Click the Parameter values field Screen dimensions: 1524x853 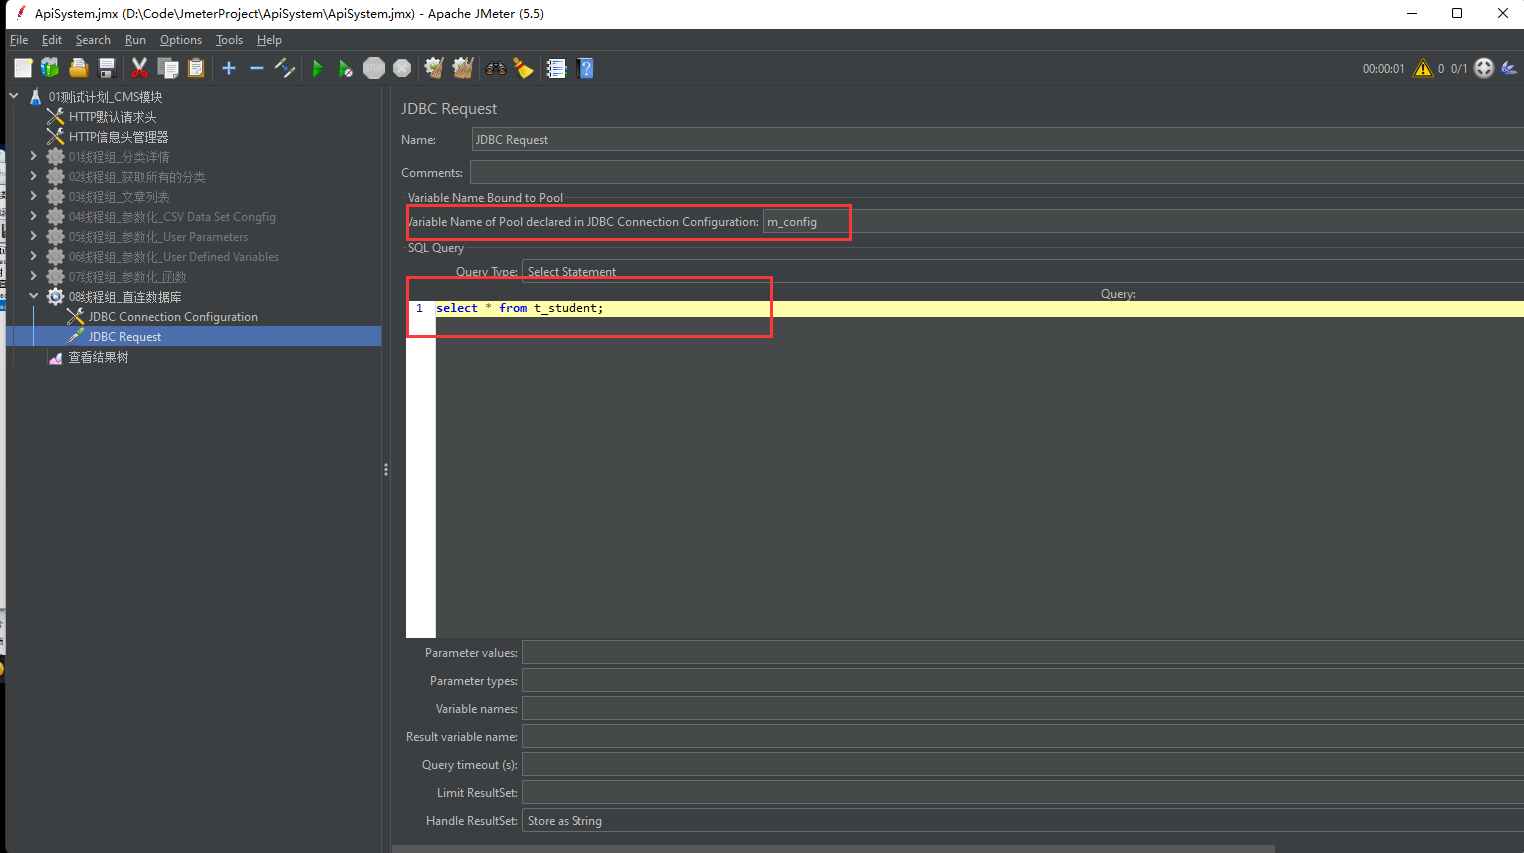1022,653
